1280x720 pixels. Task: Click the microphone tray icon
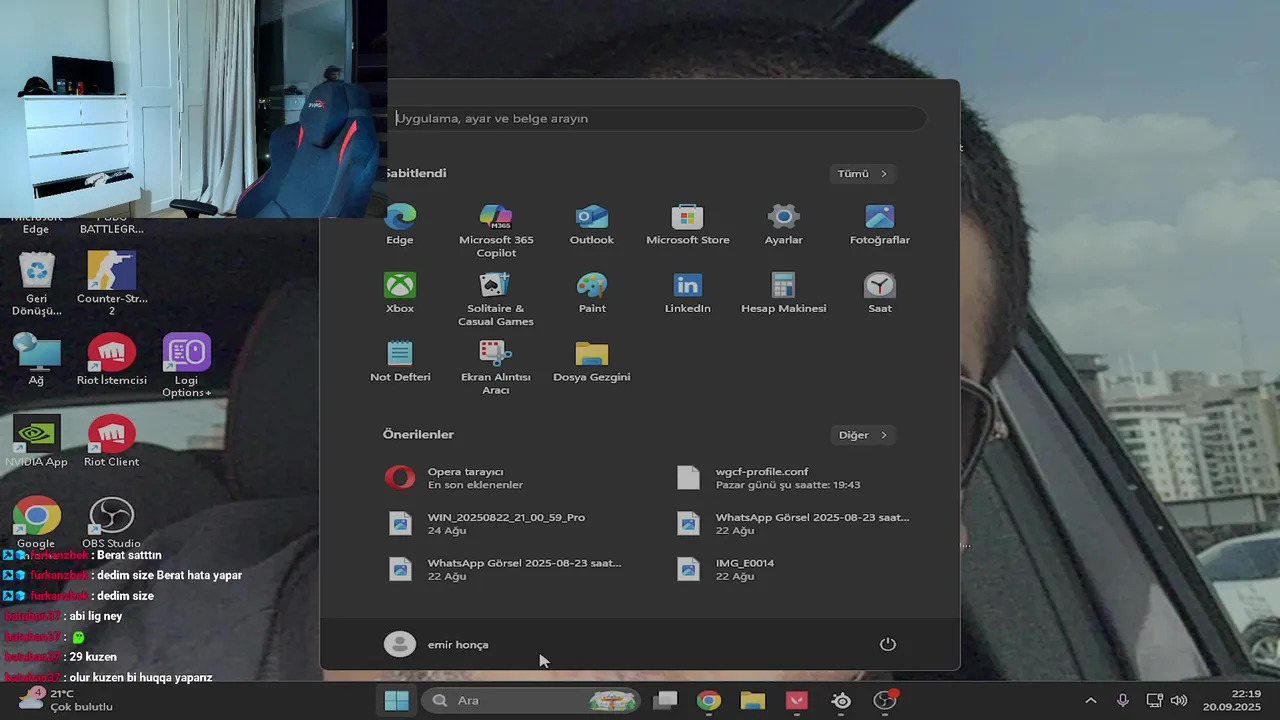(1123, 700)
